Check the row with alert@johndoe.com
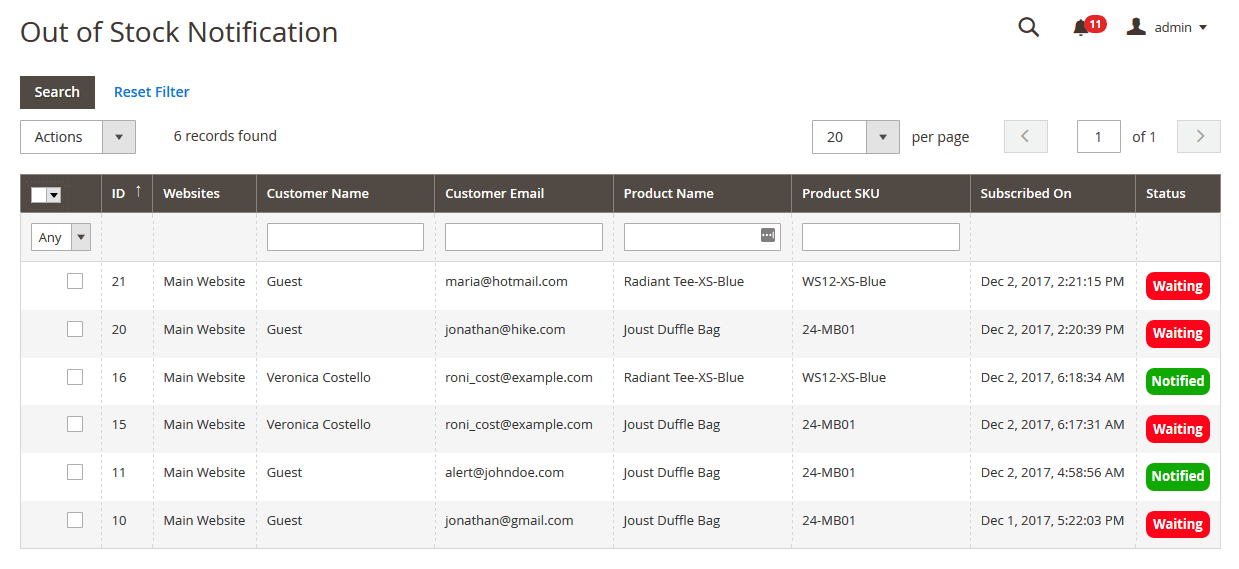Screen dimensions: 1239x569 75,472
